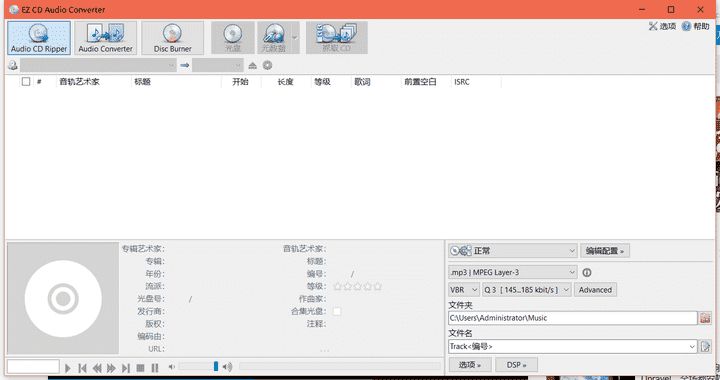720x380 pixels.
Task: Click the 光盘 disc toolbar icon
Action: [x=233, y=38]
